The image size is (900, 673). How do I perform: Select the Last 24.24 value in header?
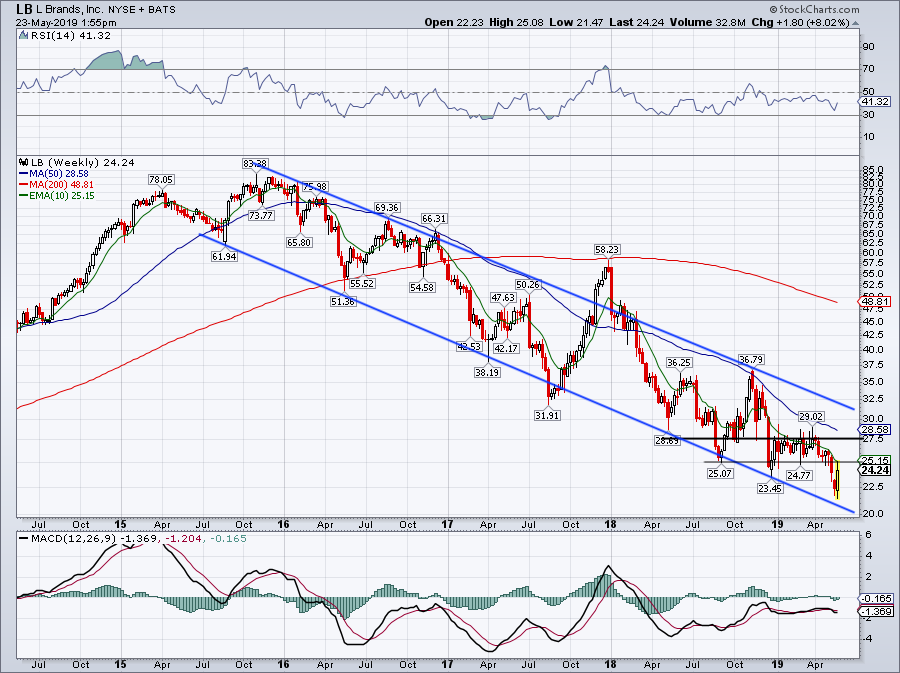(637, 22)
